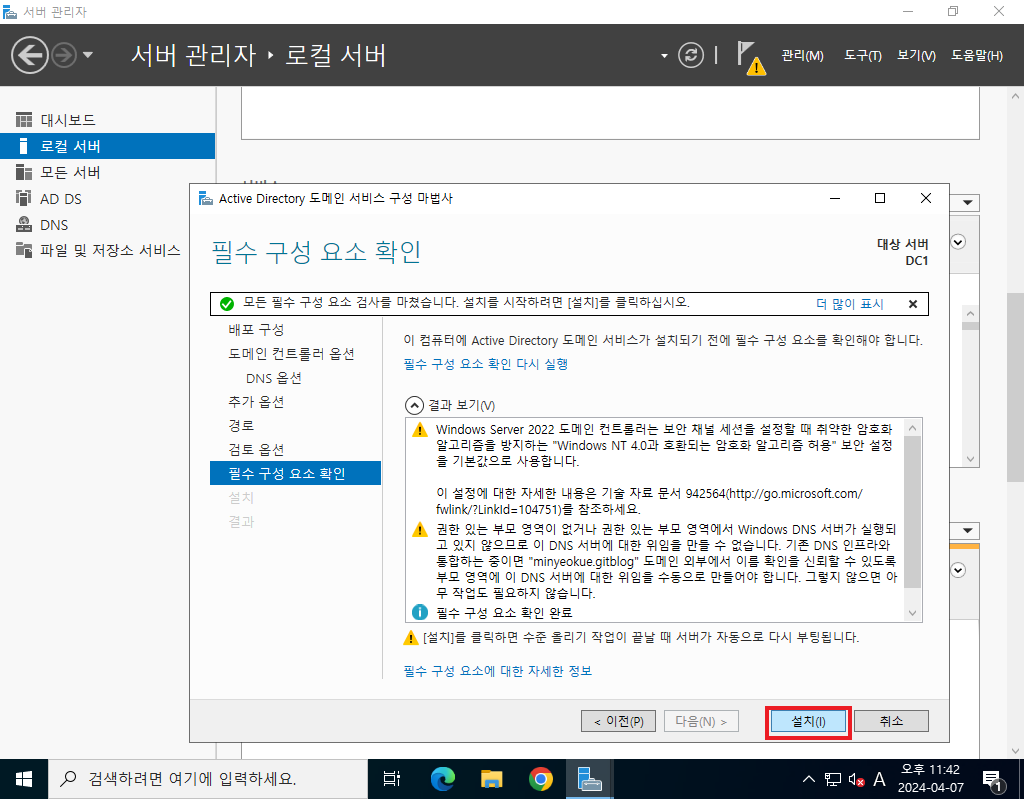Select 로컬 서버 in the sidebar
This screenshot has height=799, width=1024.
(108, 146)
